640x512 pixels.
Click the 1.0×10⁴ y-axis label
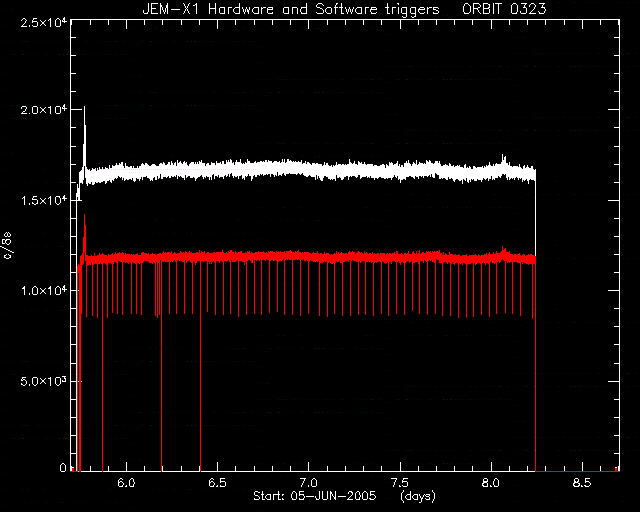pyautogui.click(x=43, y=291)
